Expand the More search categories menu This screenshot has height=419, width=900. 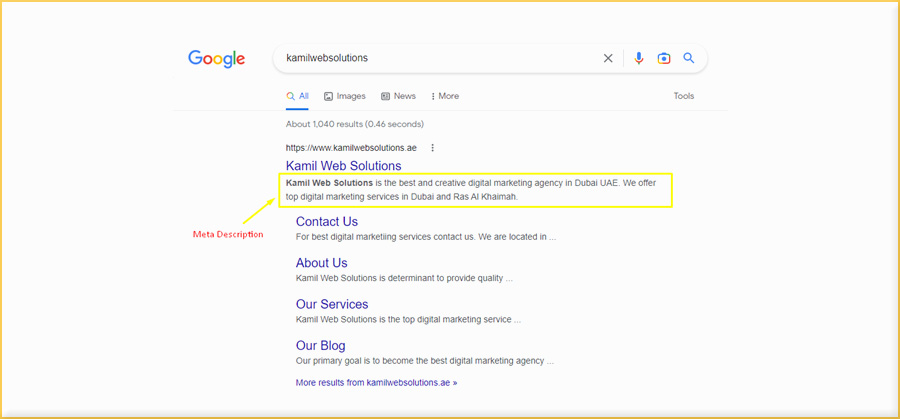(445, 96)
